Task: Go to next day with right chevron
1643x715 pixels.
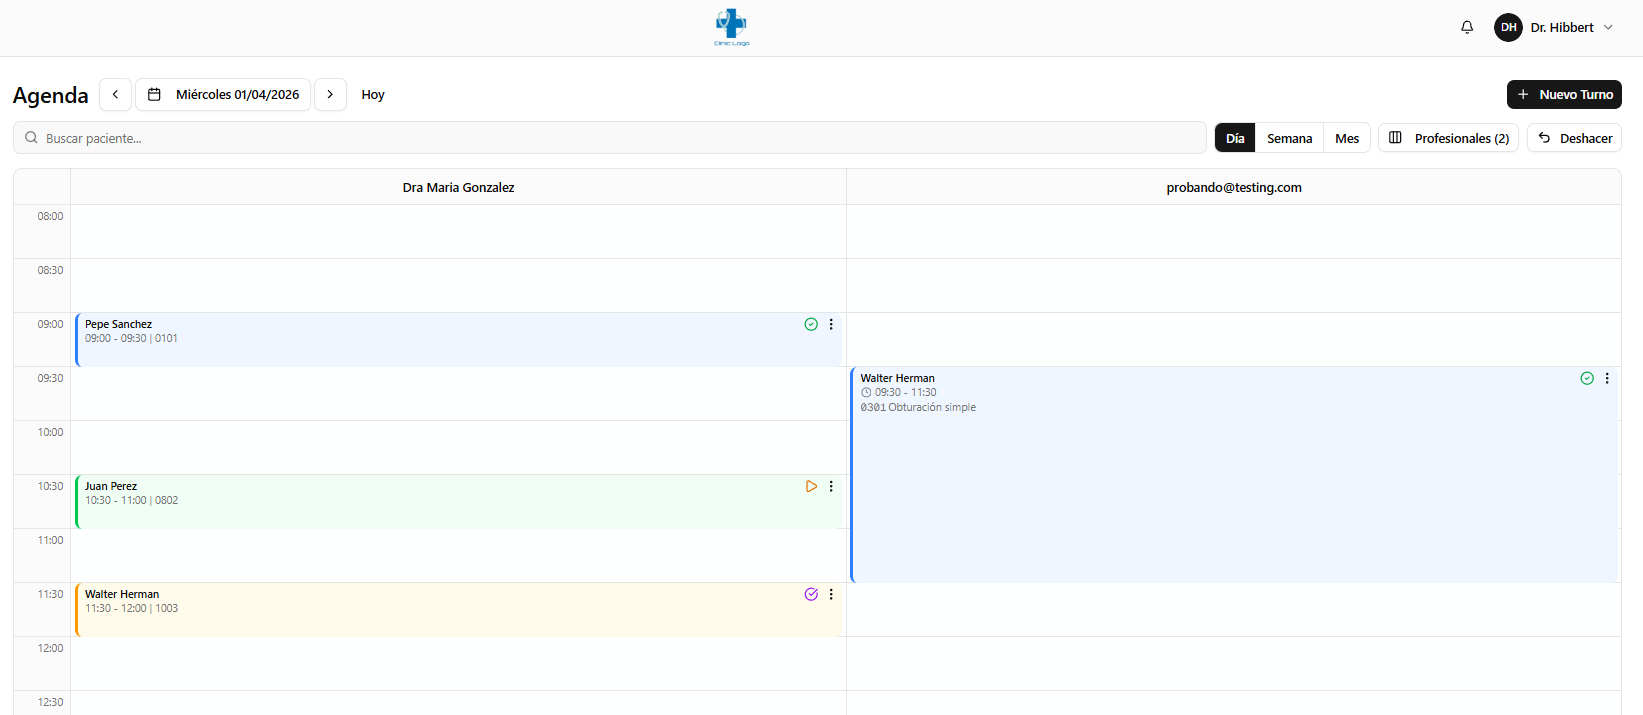Action: pos(330,94)
